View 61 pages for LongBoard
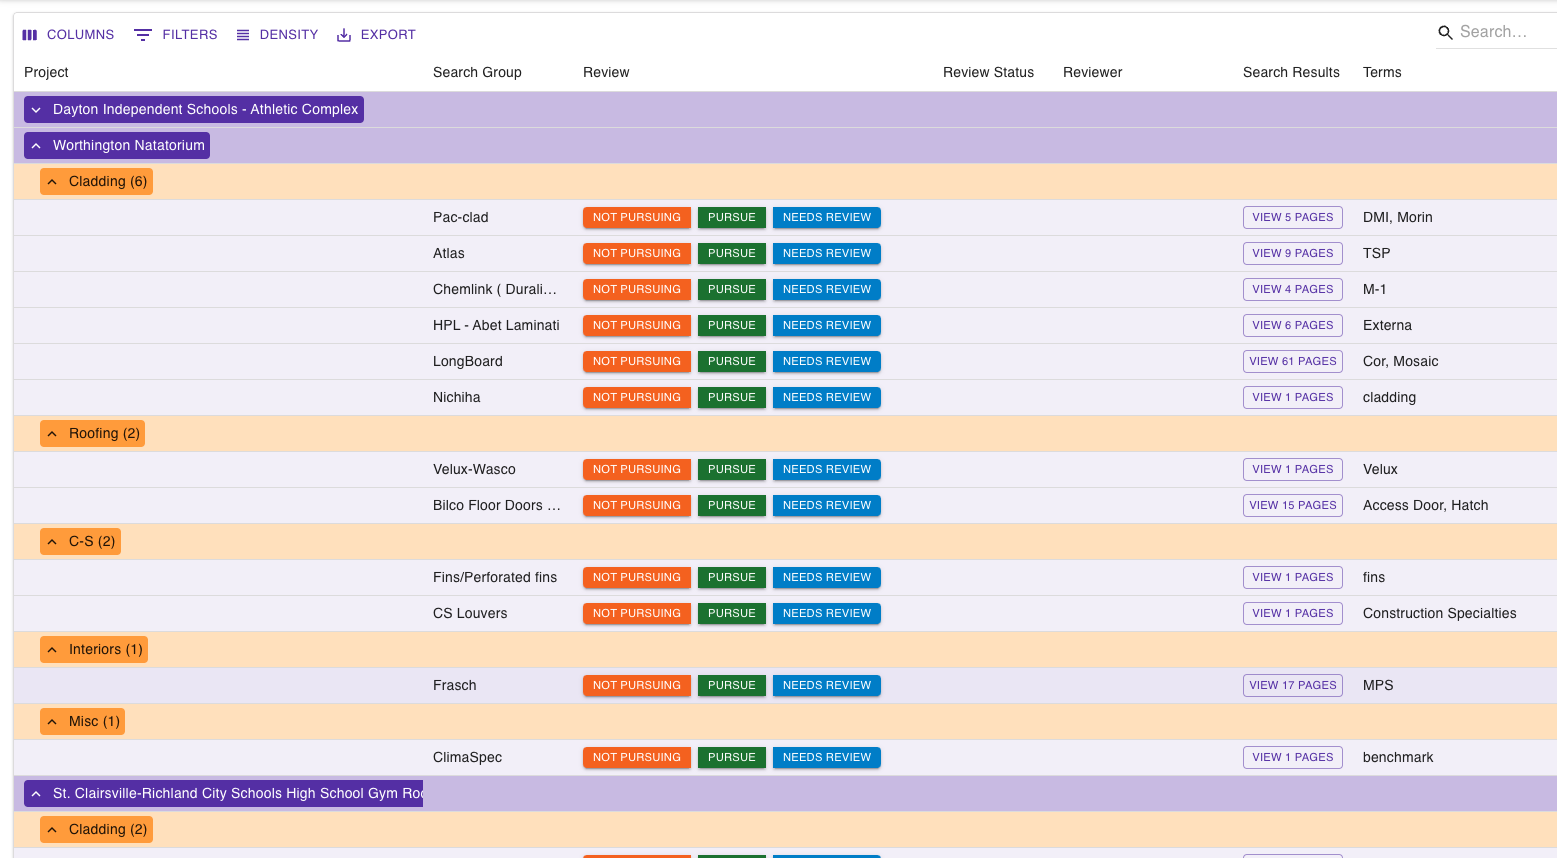This screenshot has width=1557, height=858. click(1292, 362)
